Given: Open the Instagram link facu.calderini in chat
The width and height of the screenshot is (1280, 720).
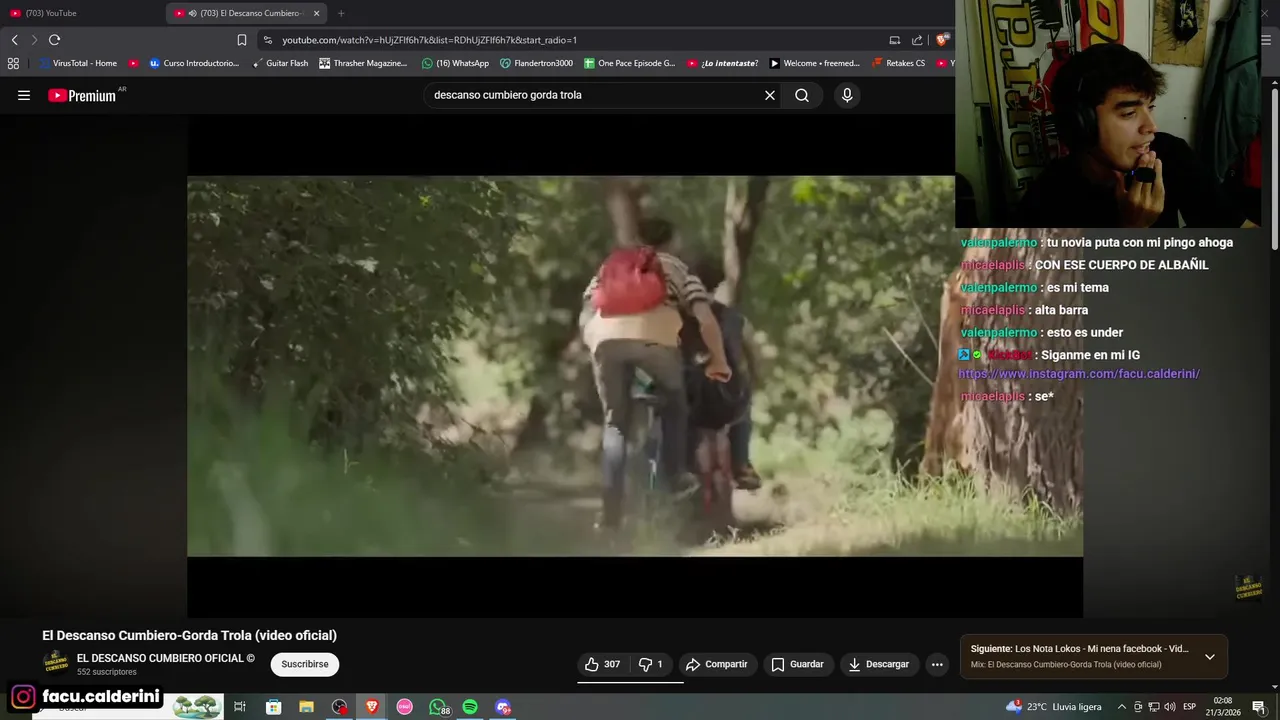Looking at the screenshot, I should pos(1079,374).
